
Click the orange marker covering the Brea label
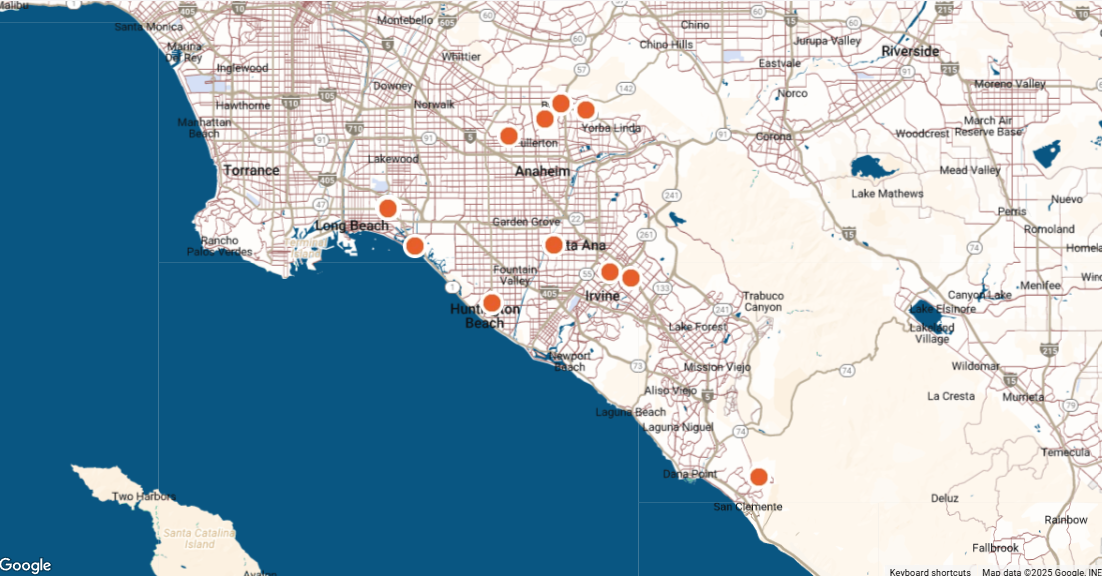[x=561, y=103]
